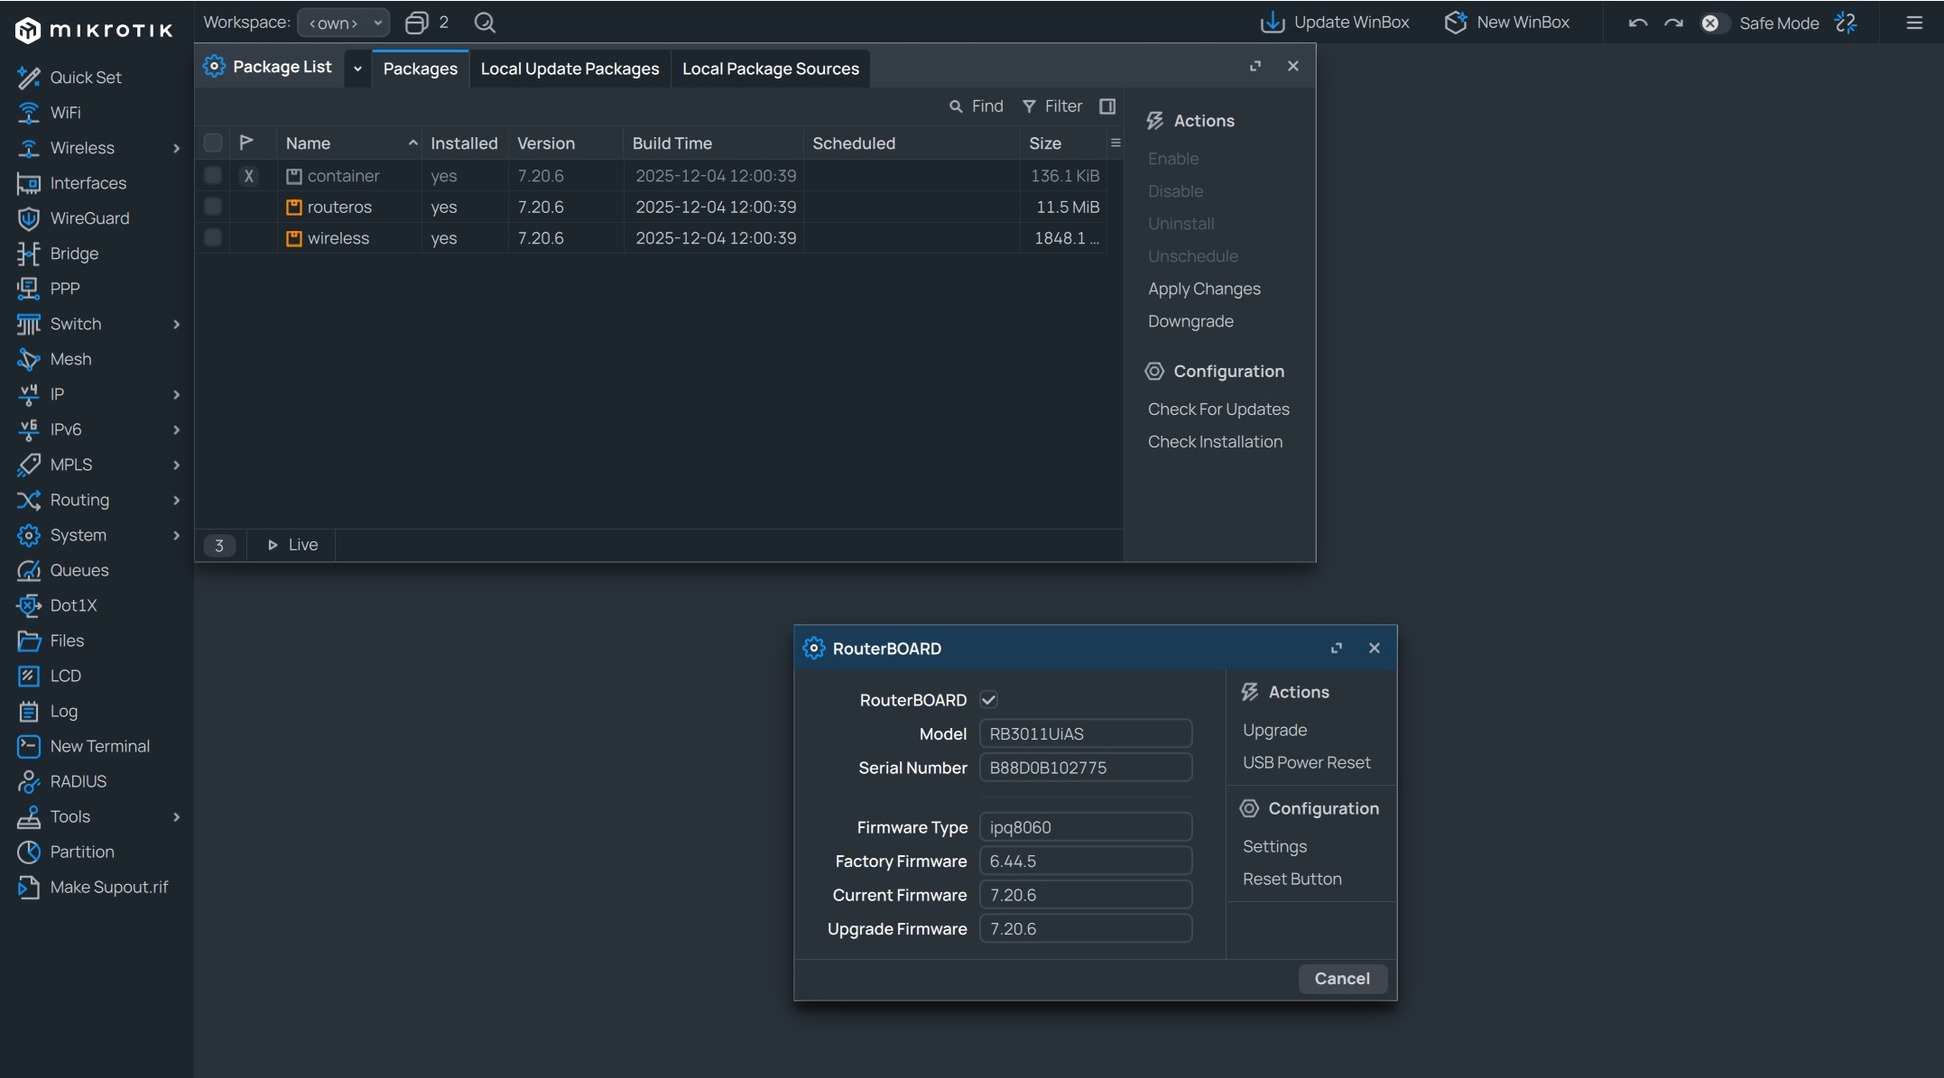
Task: Click the search icon in top bar
Action: coord(485,22)
